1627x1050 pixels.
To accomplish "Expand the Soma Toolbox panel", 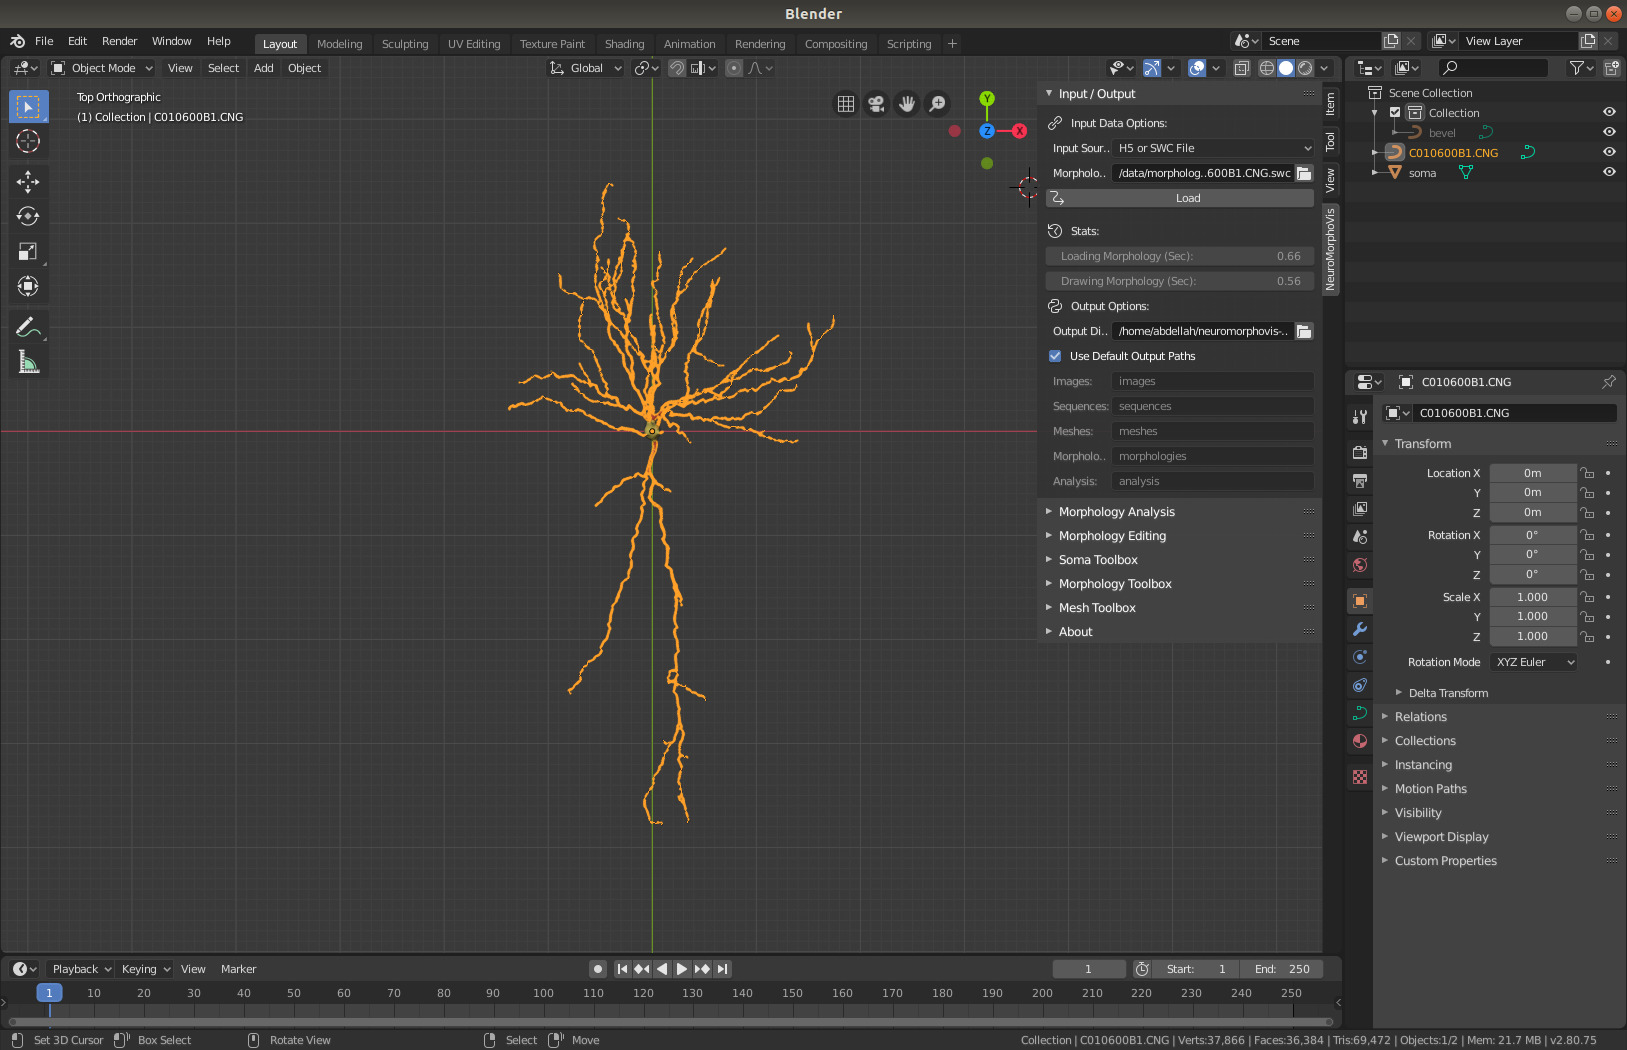I will point(1097,560).
